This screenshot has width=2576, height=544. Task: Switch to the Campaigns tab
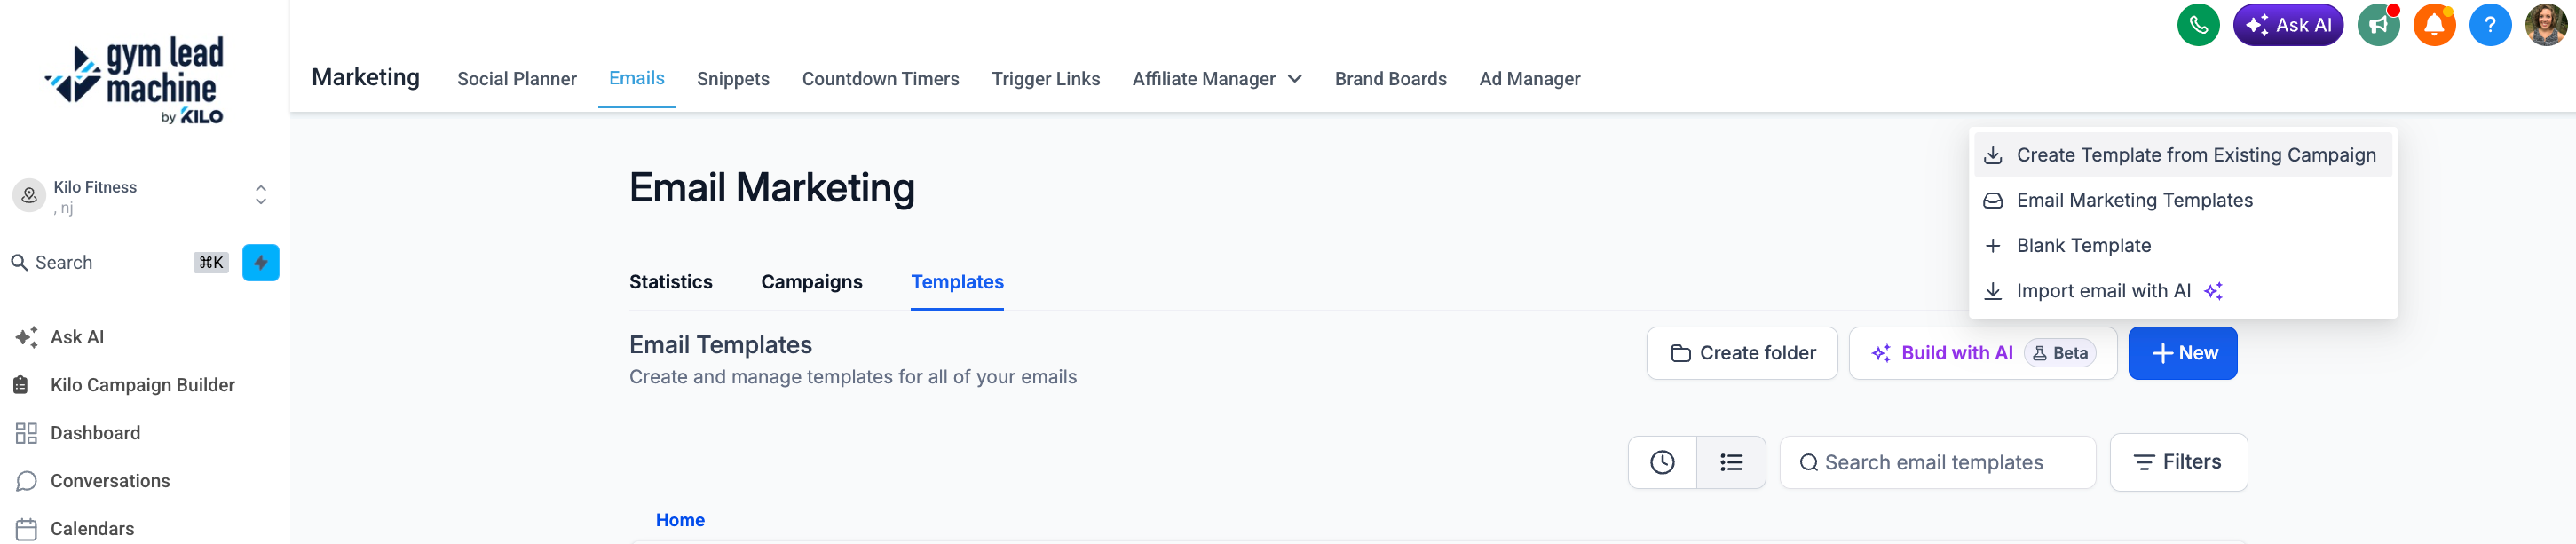(x=811, y=282)
